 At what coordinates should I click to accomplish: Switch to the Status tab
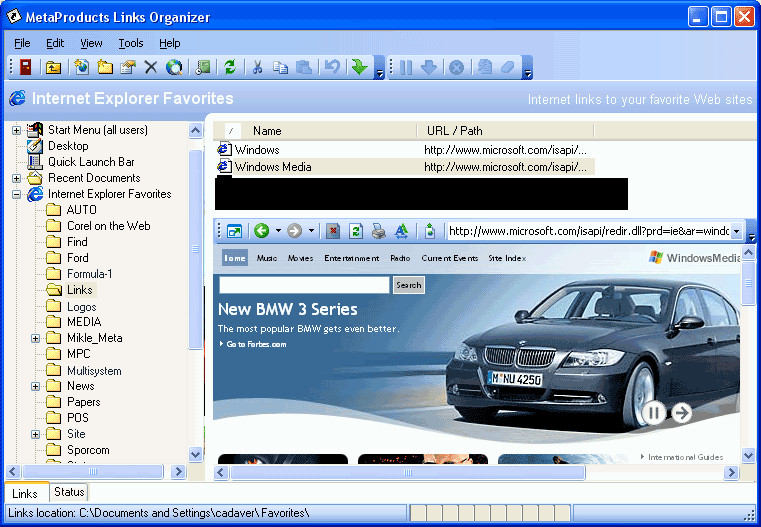click(69, 492)
